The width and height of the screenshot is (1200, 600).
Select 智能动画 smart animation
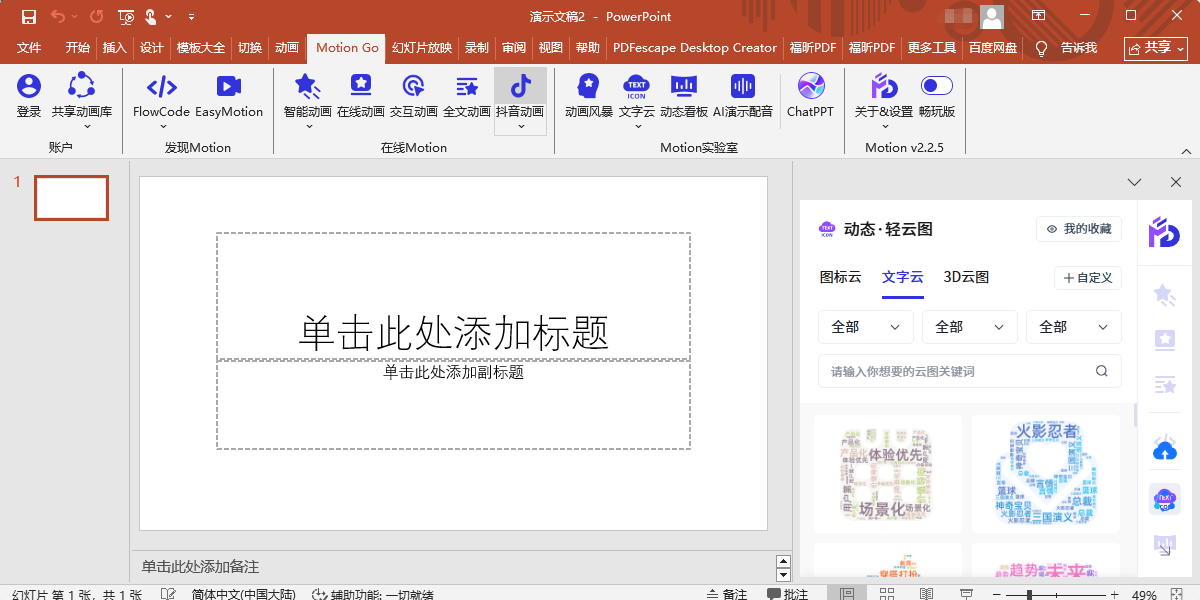click(x=307, y=100)
